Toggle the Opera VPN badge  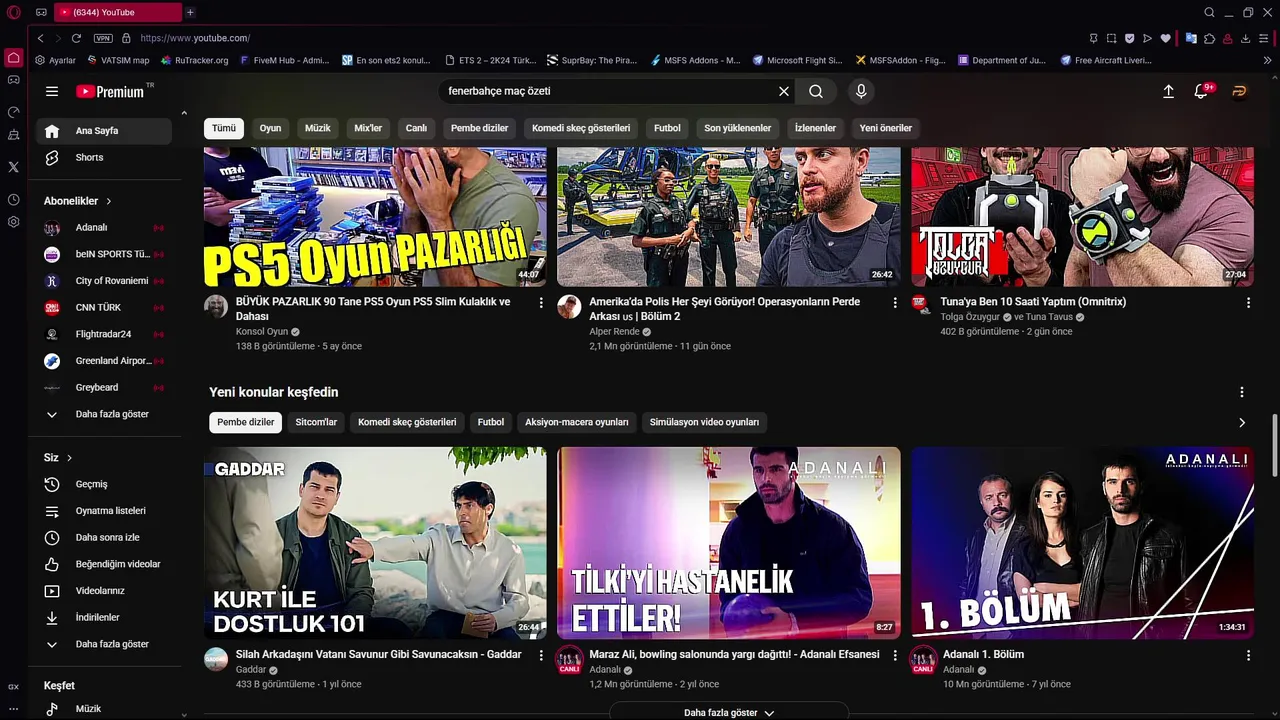pos(103,38)
